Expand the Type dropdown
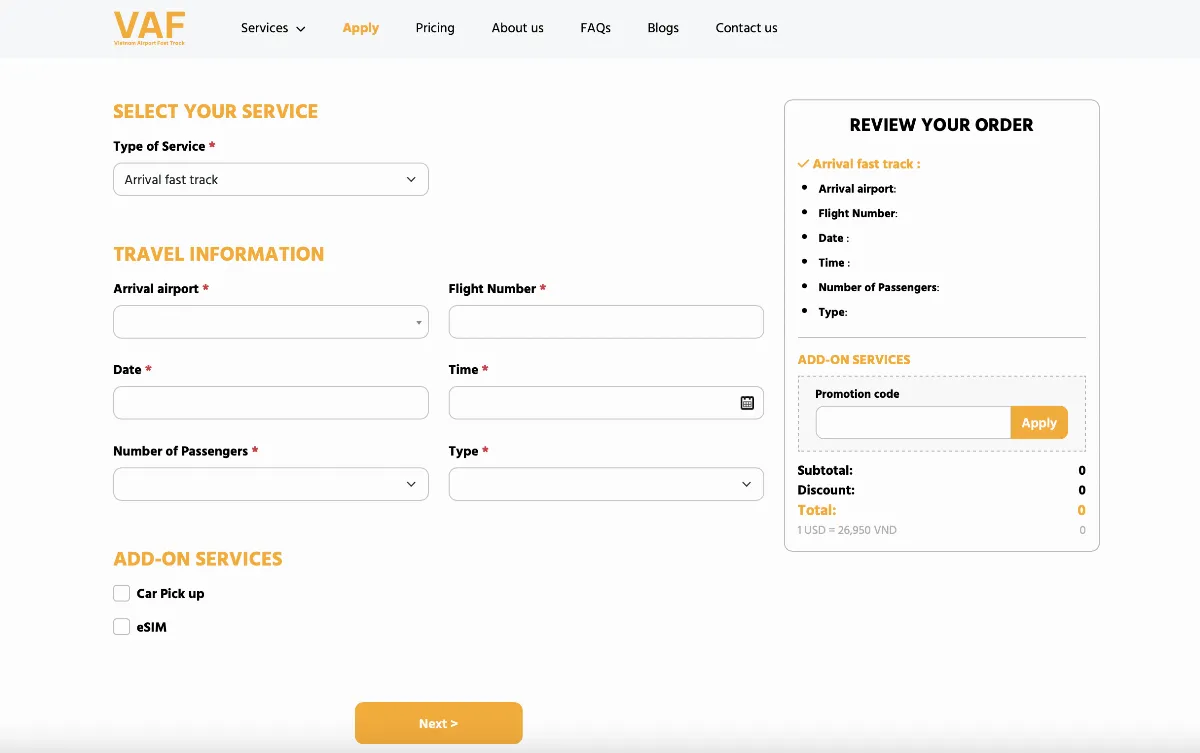The height and width of the screenshot is (753, 1200). tap(606, 484)
